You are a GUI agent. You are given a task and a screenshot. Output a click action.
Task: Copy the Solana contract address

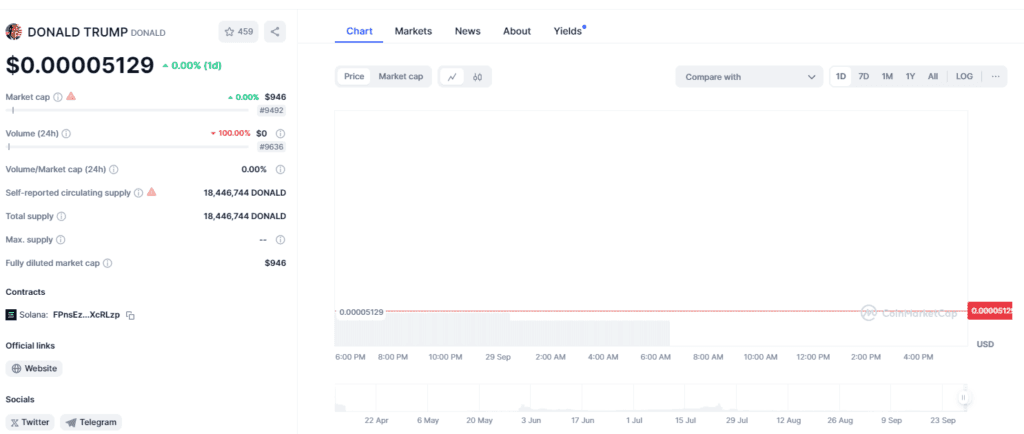pyautogui.click(x=131, y=315)
